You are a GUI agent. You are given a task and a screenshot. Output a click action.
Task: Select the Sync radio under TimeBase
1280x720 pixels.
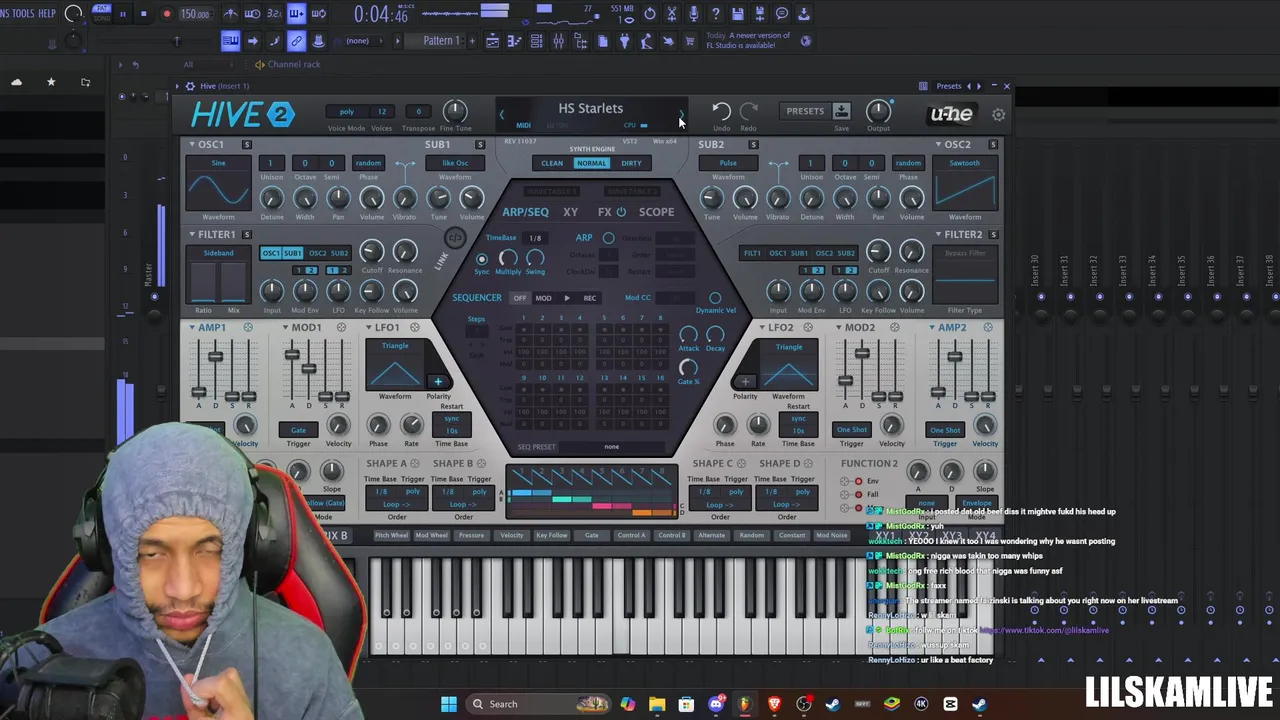[482, 259]
